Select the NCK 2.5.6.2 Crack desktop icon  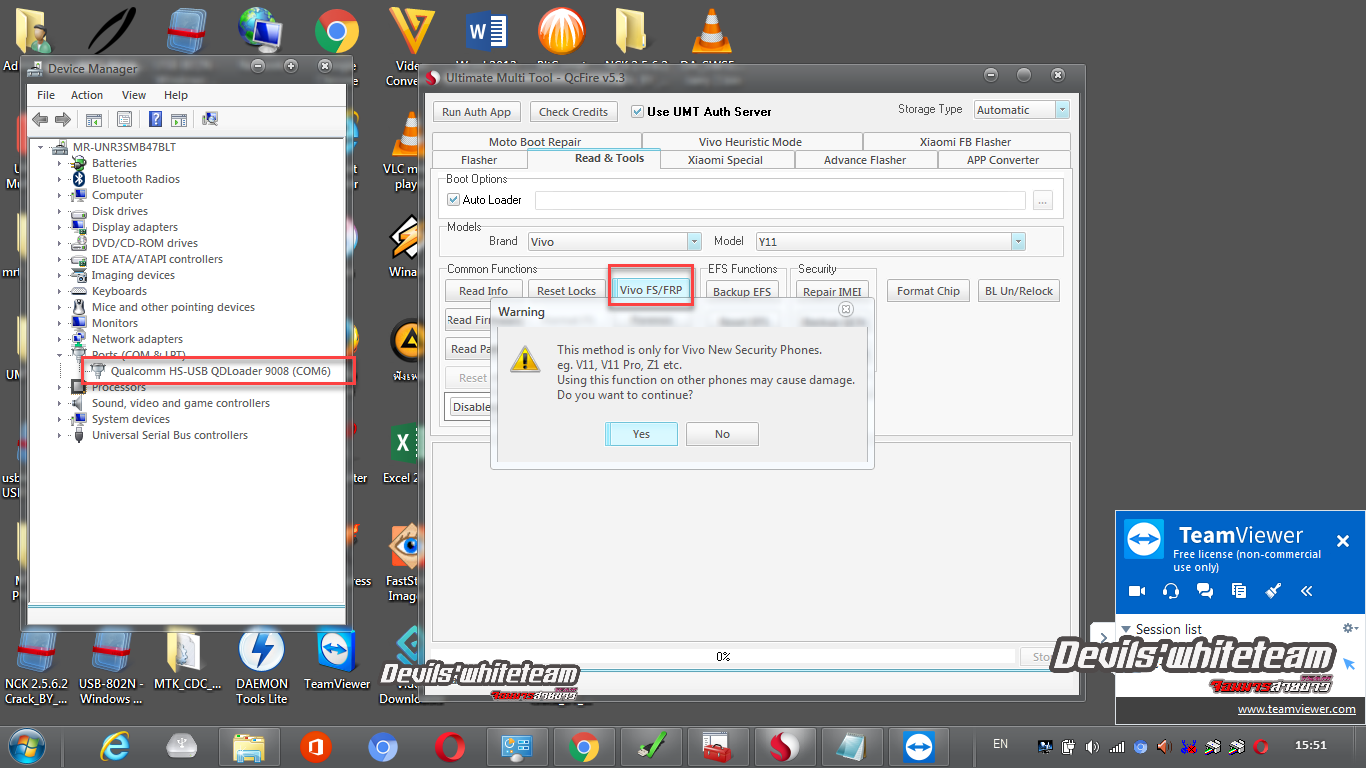point(37,664)
